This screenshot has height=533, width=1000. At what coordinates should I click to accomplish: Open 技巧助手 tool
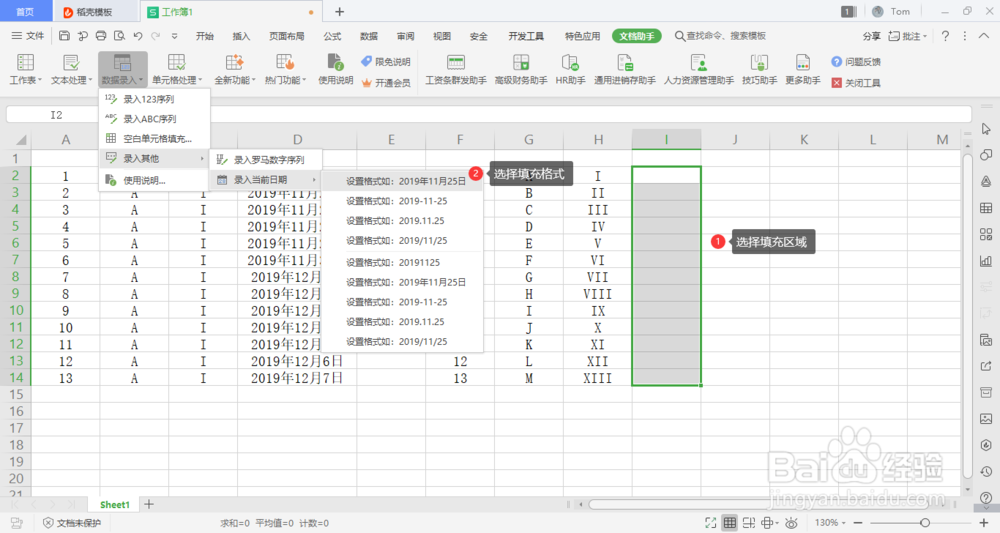pos(759,69)
